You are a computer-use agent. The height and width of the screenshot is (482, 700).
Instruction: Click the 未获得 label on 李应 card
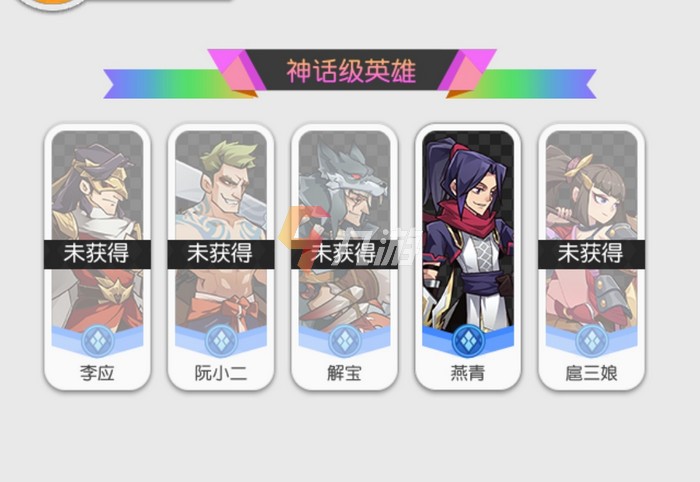[97, 253]
